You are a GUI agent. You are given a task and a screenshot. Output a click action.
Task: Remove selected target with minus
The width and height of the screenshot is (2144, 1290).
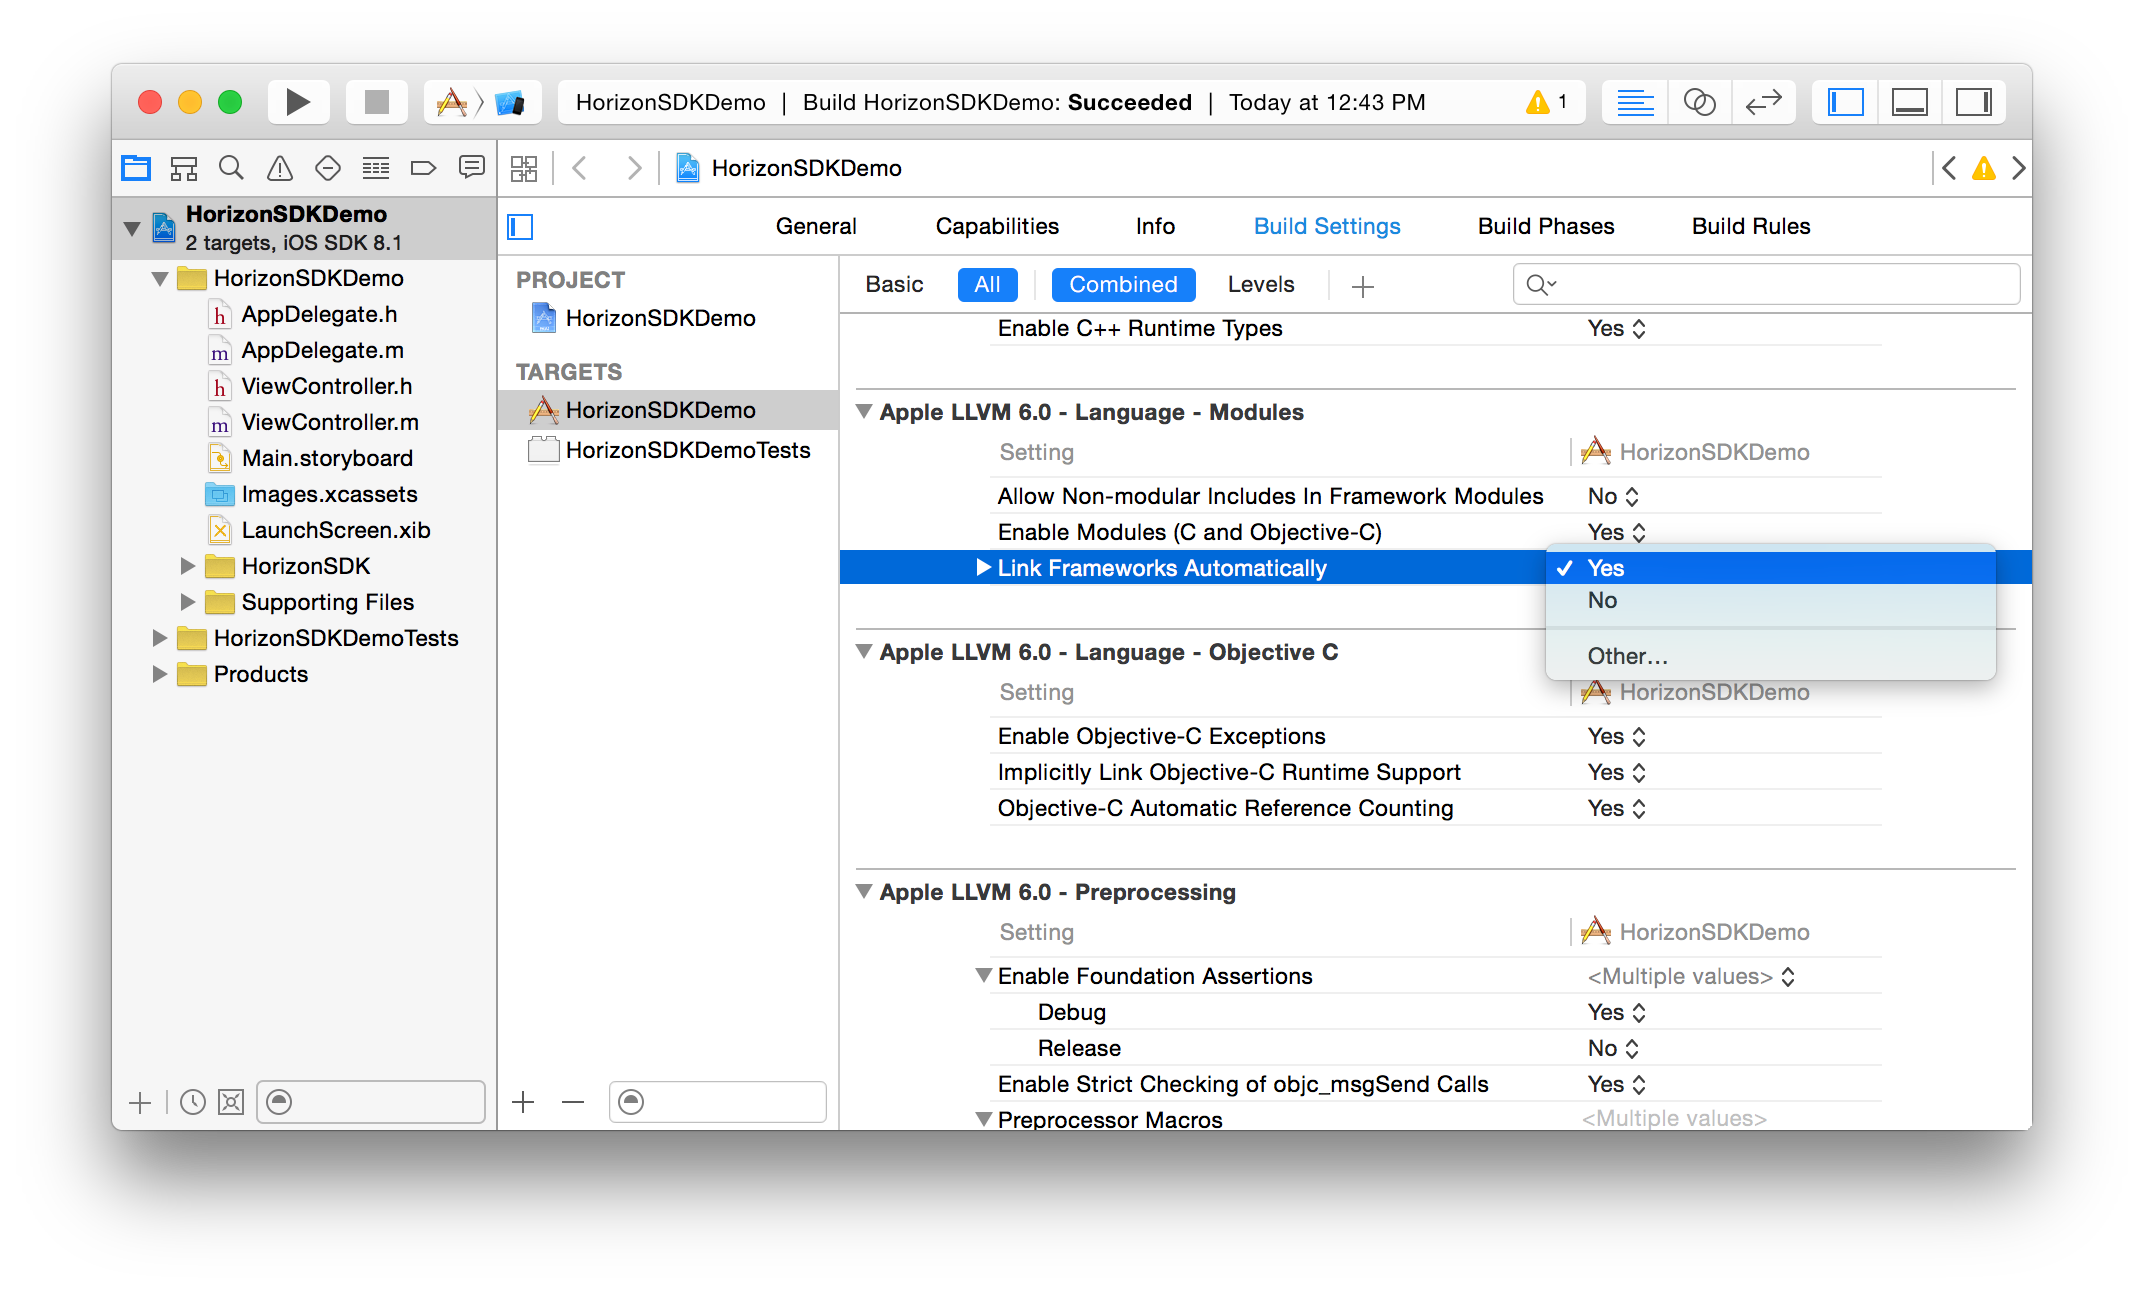(573, 1102)
